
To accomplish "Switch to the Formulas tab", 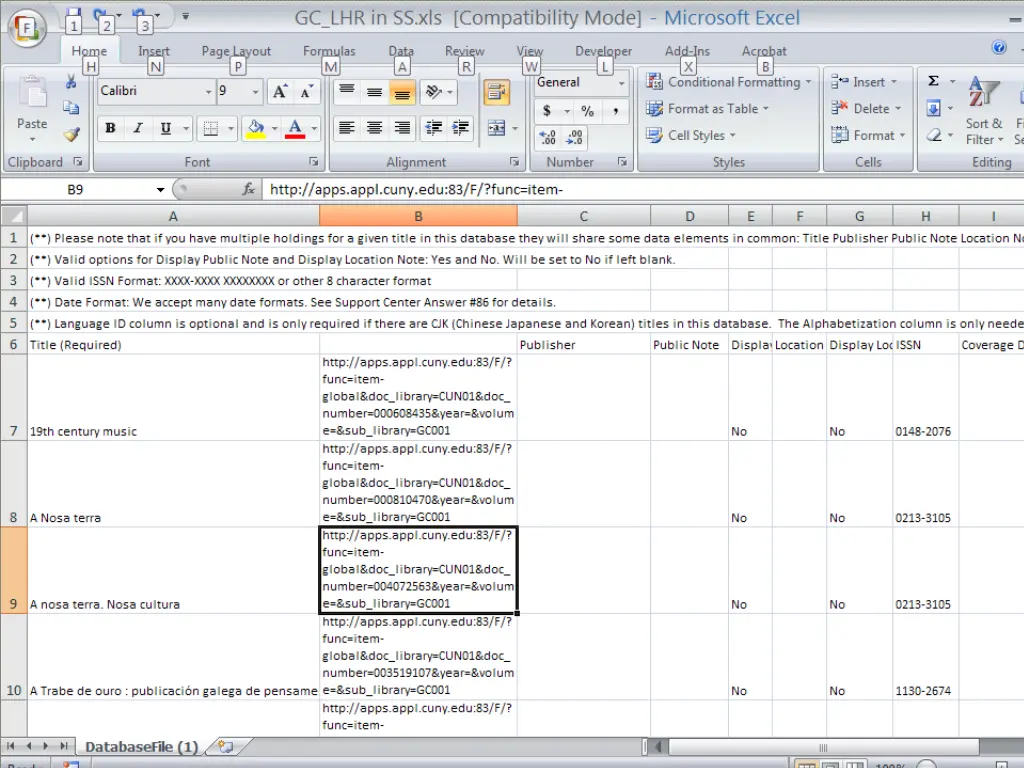I will 329,51.
